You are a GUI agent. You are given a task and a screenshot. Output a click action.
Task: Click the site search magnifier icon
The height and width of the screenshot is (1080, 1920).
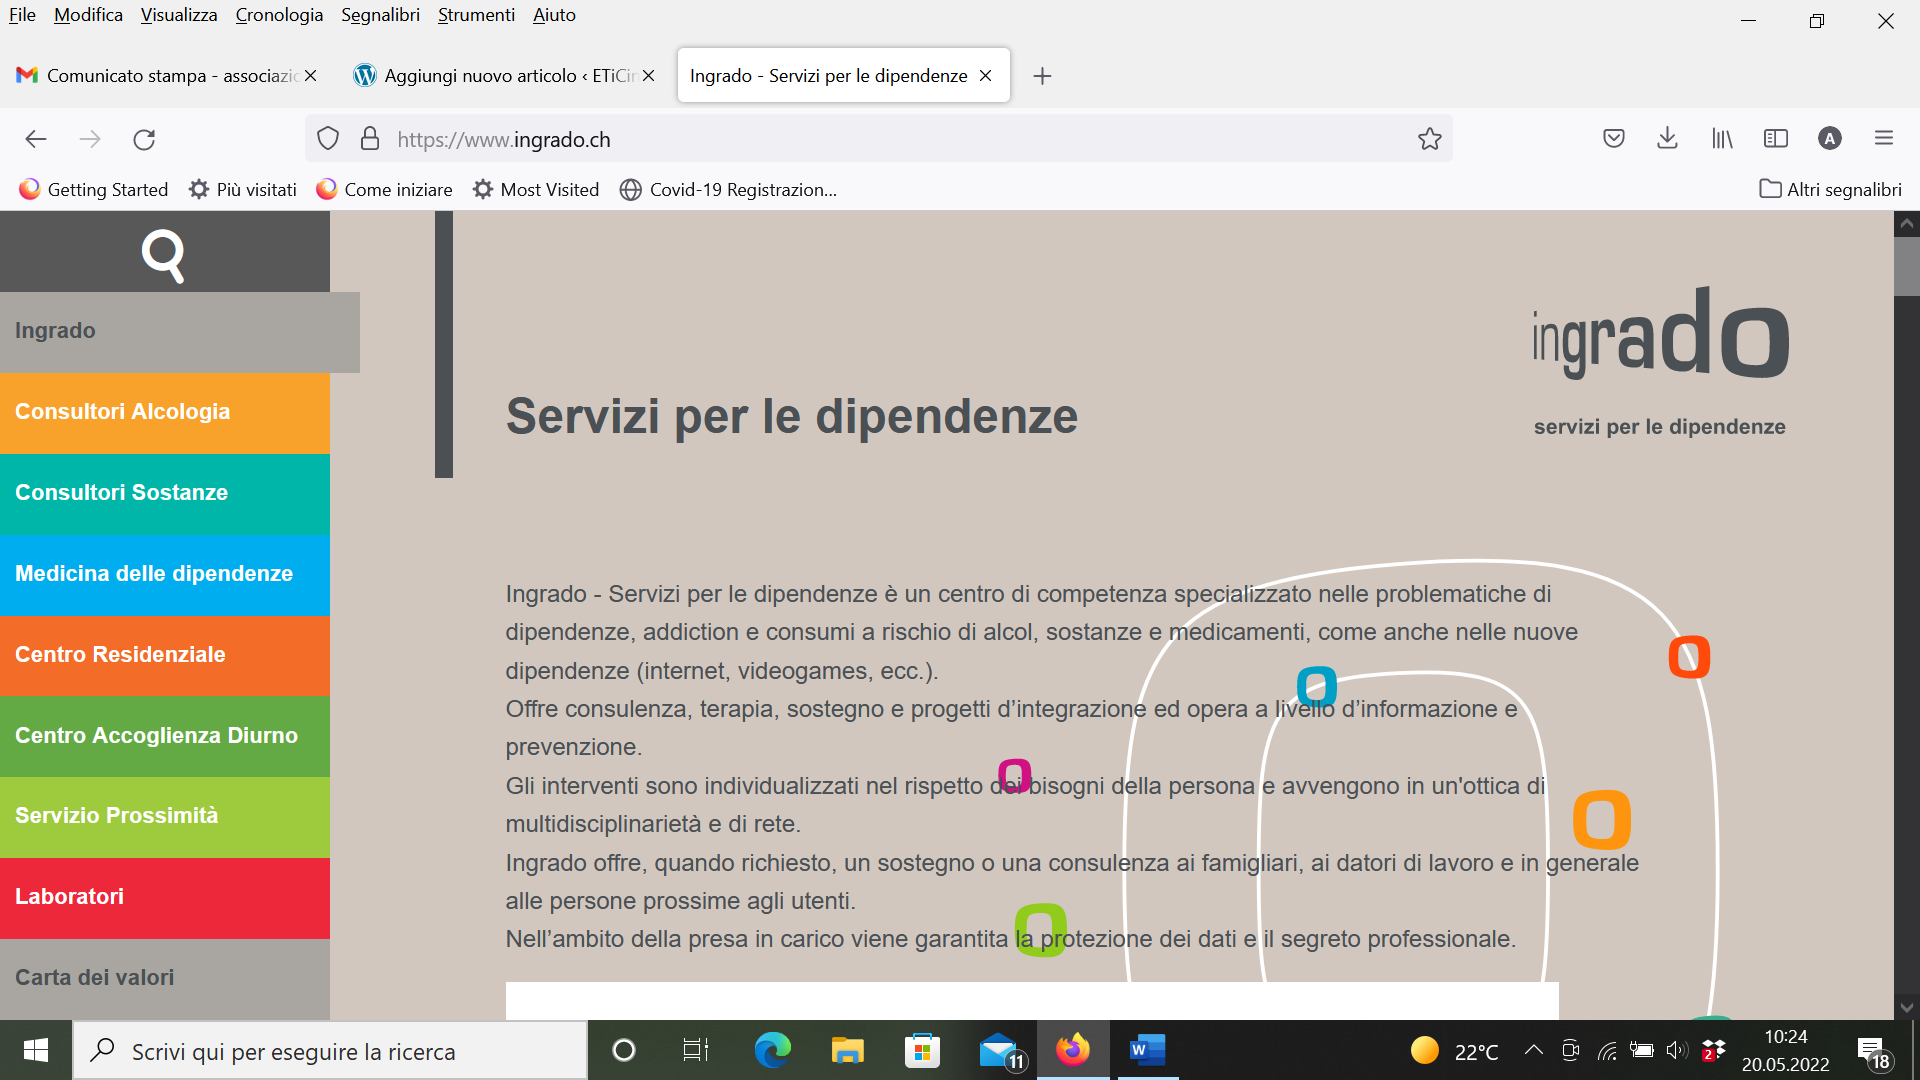163,255
